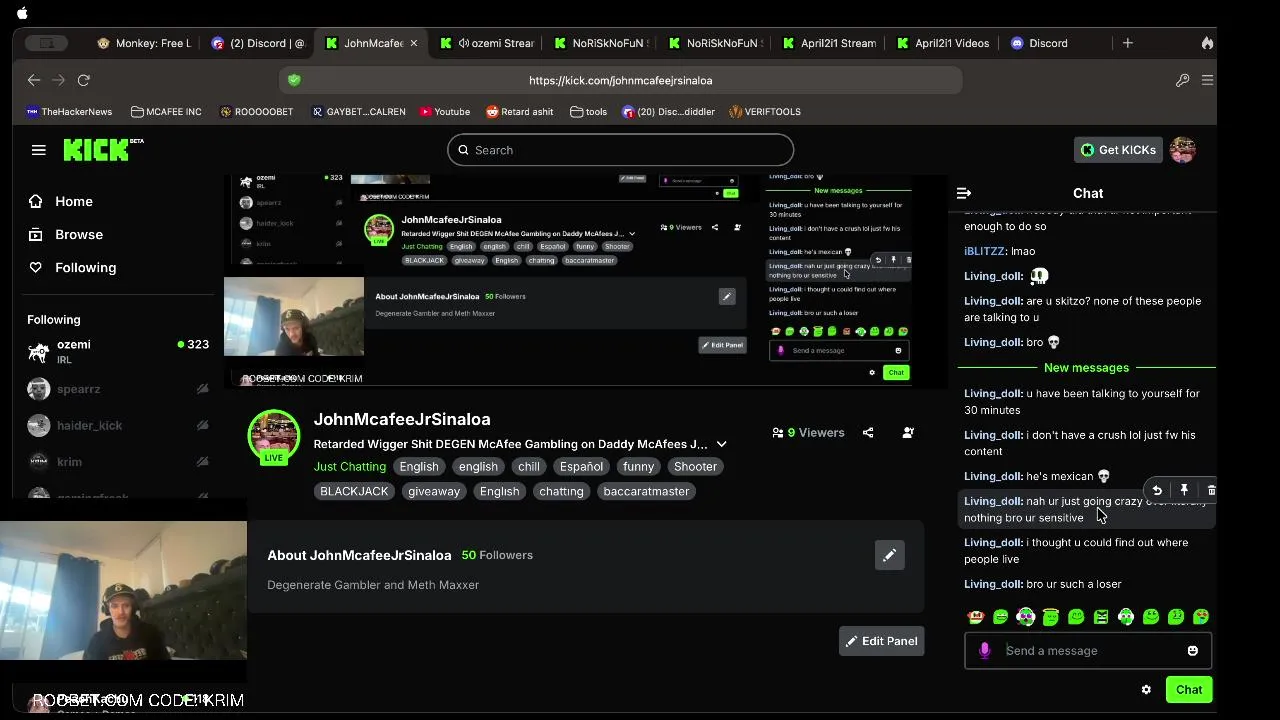The height and width of the screenshot is (720, 1280).
Task: Open TheHackerNews bookmark
Action: coord(69,112)
